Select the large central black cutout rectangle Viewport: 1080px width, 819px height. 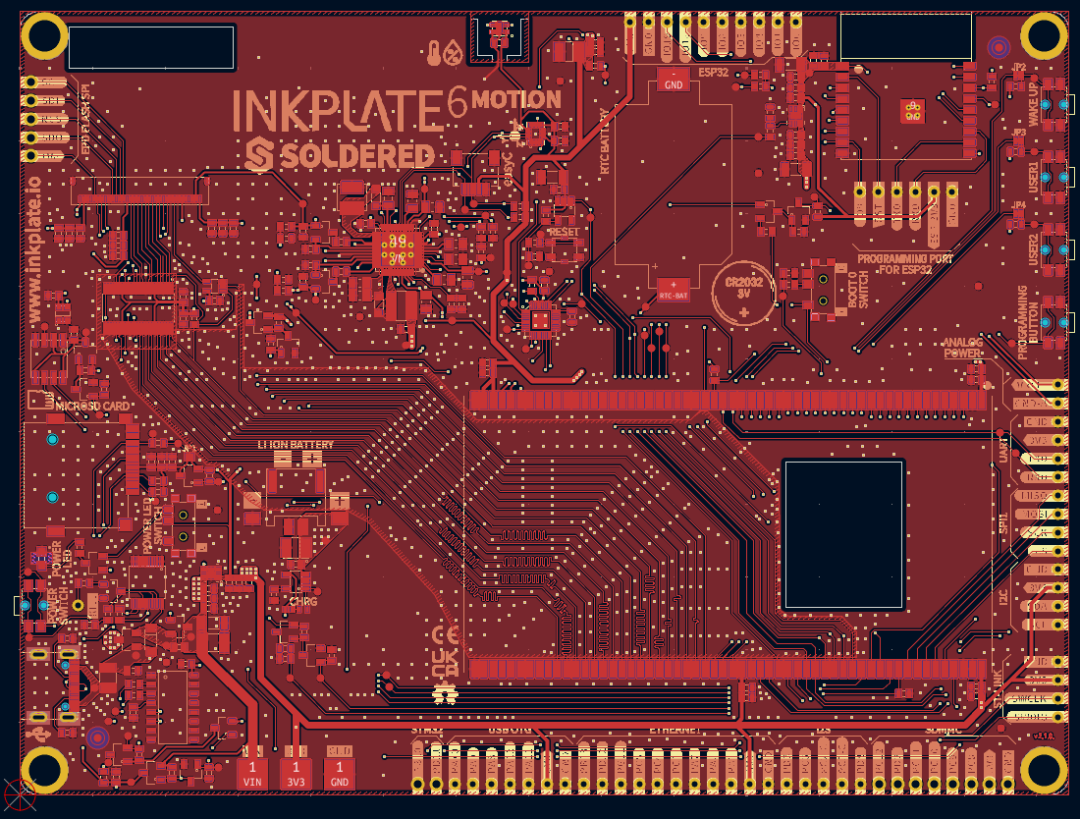tap(844, 535)
